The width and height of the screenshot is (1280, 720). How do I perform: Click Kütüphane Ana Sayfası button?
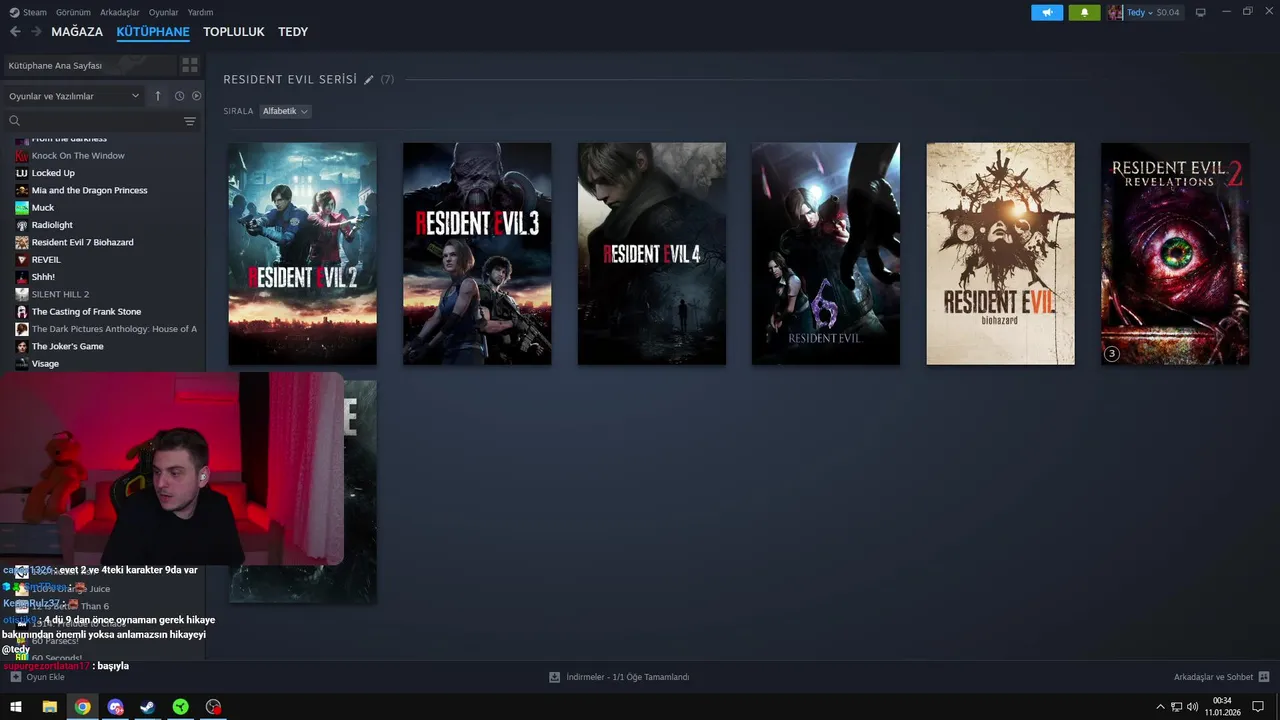coord(88,65)
